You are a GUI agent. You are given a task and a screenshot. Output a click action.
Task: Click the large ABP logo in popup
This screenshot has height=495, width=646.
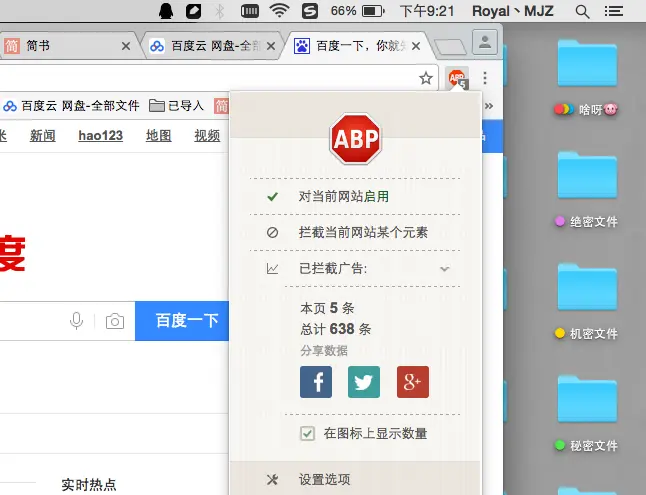point(356,138)
